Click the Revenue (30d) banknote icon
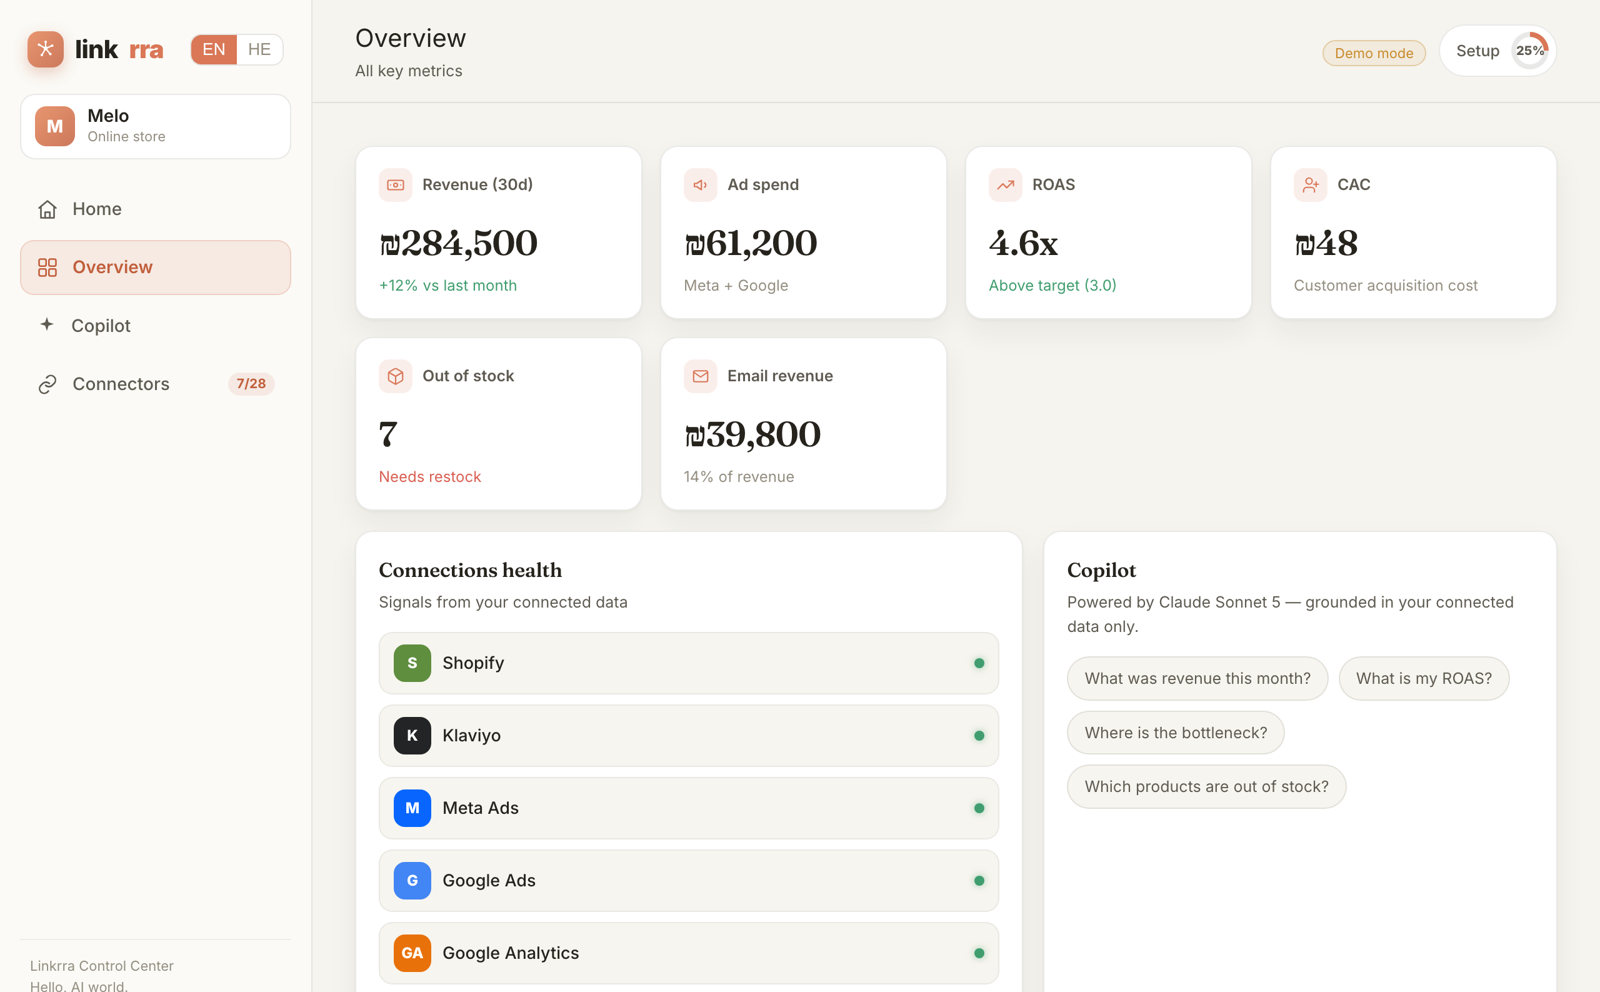Image resolution: width=1600 pixels, height=992 pixels. pyautogui.click(x=395, y=185)
